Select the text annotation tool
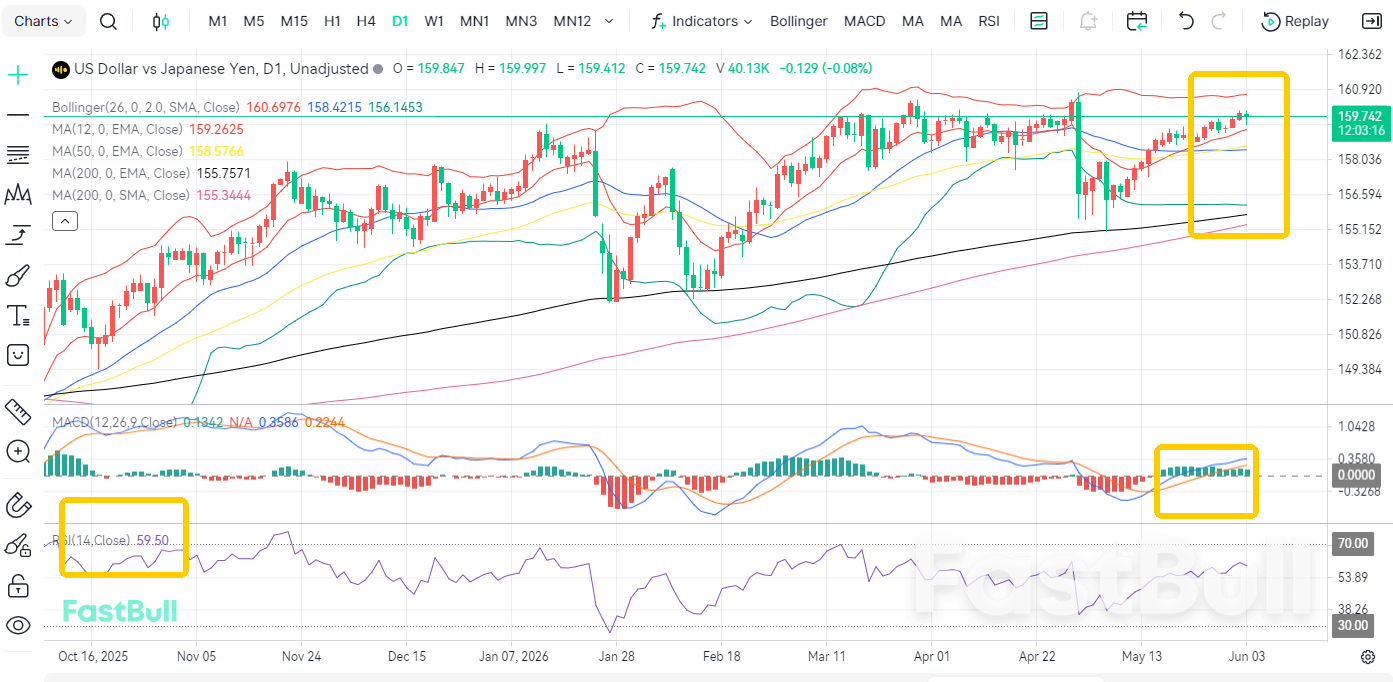The image size is (1393, 682). coord(18,316)
